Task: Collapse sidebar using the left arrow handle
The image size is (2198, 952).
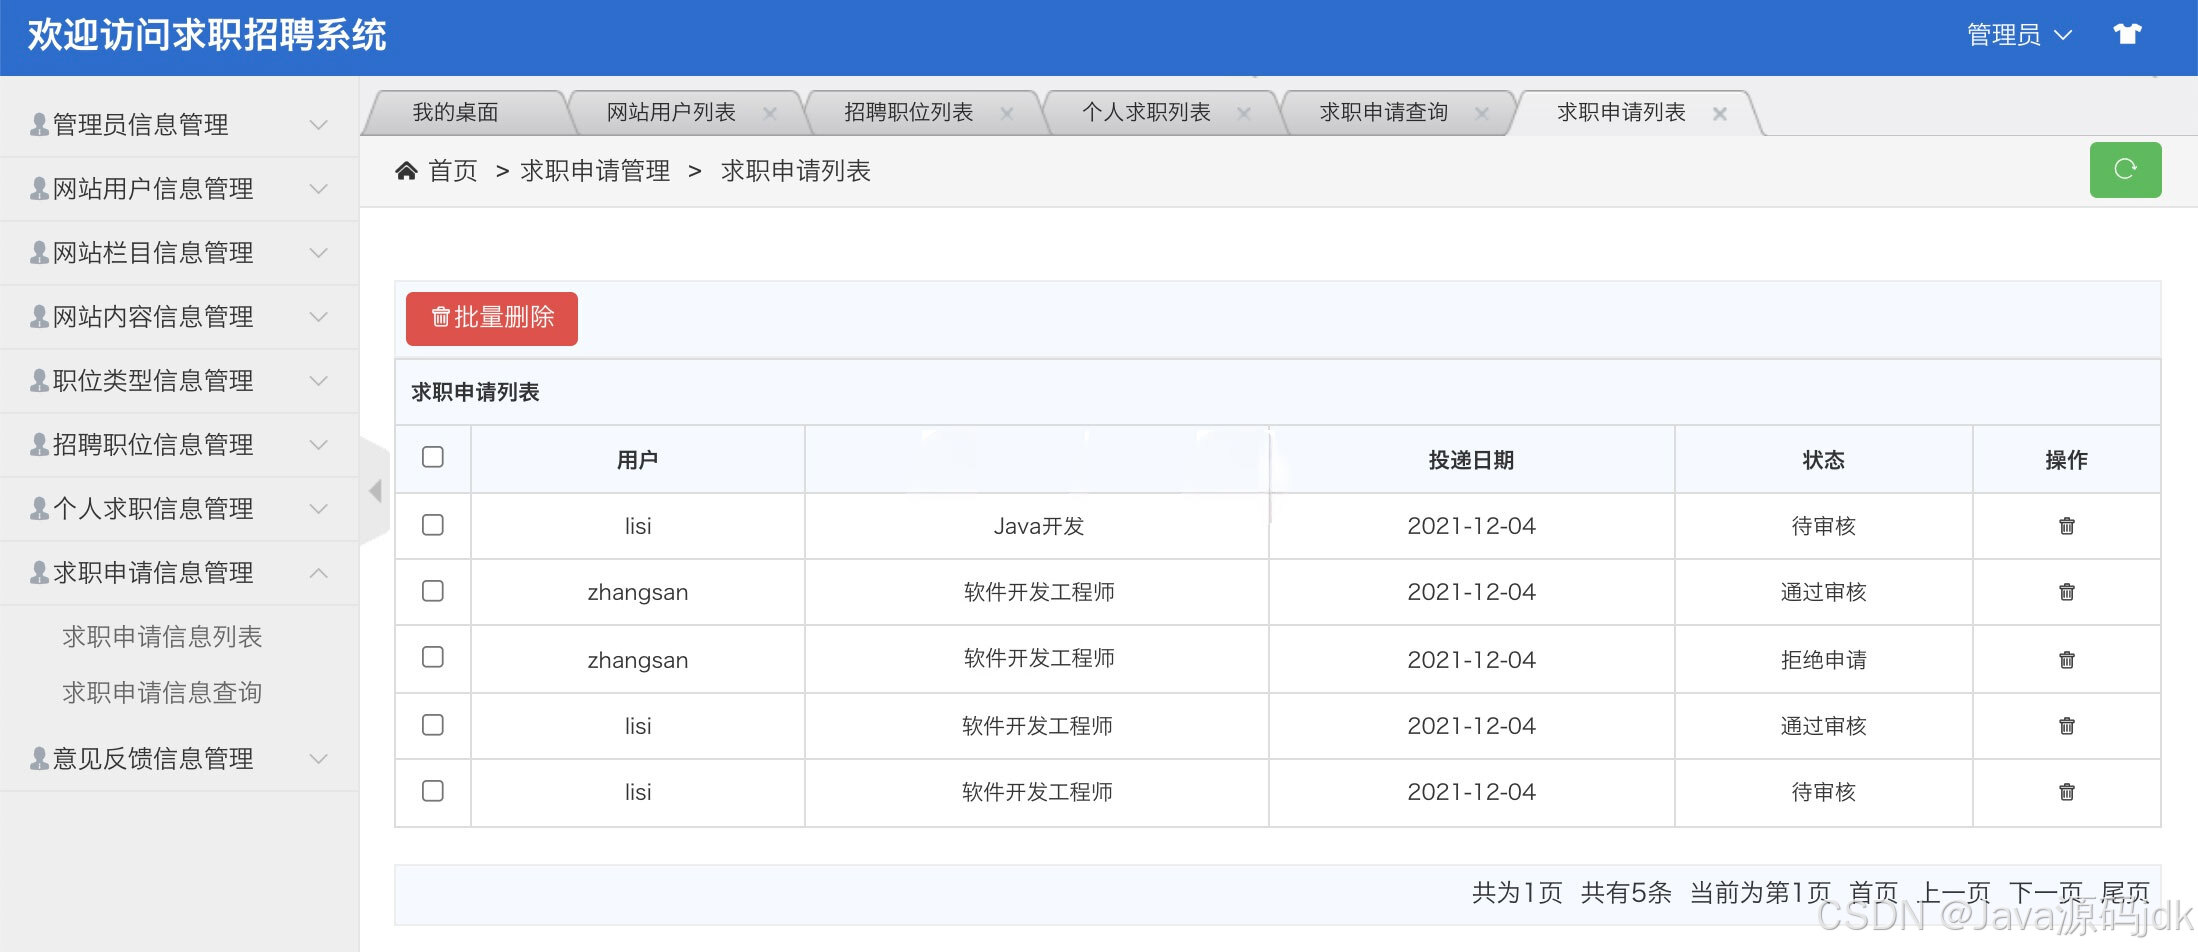Action: coord(375,491)
